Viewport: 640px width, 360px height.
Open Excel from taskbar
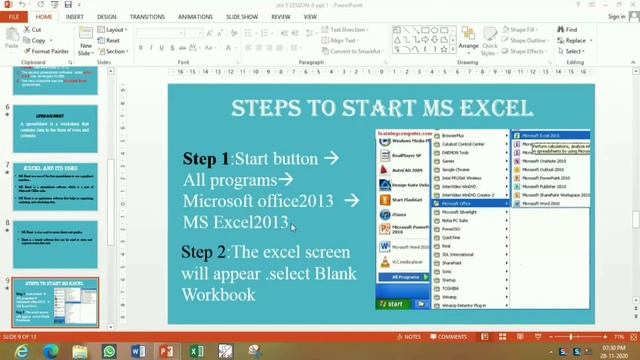pyautogui.click(x=197, y=351)
